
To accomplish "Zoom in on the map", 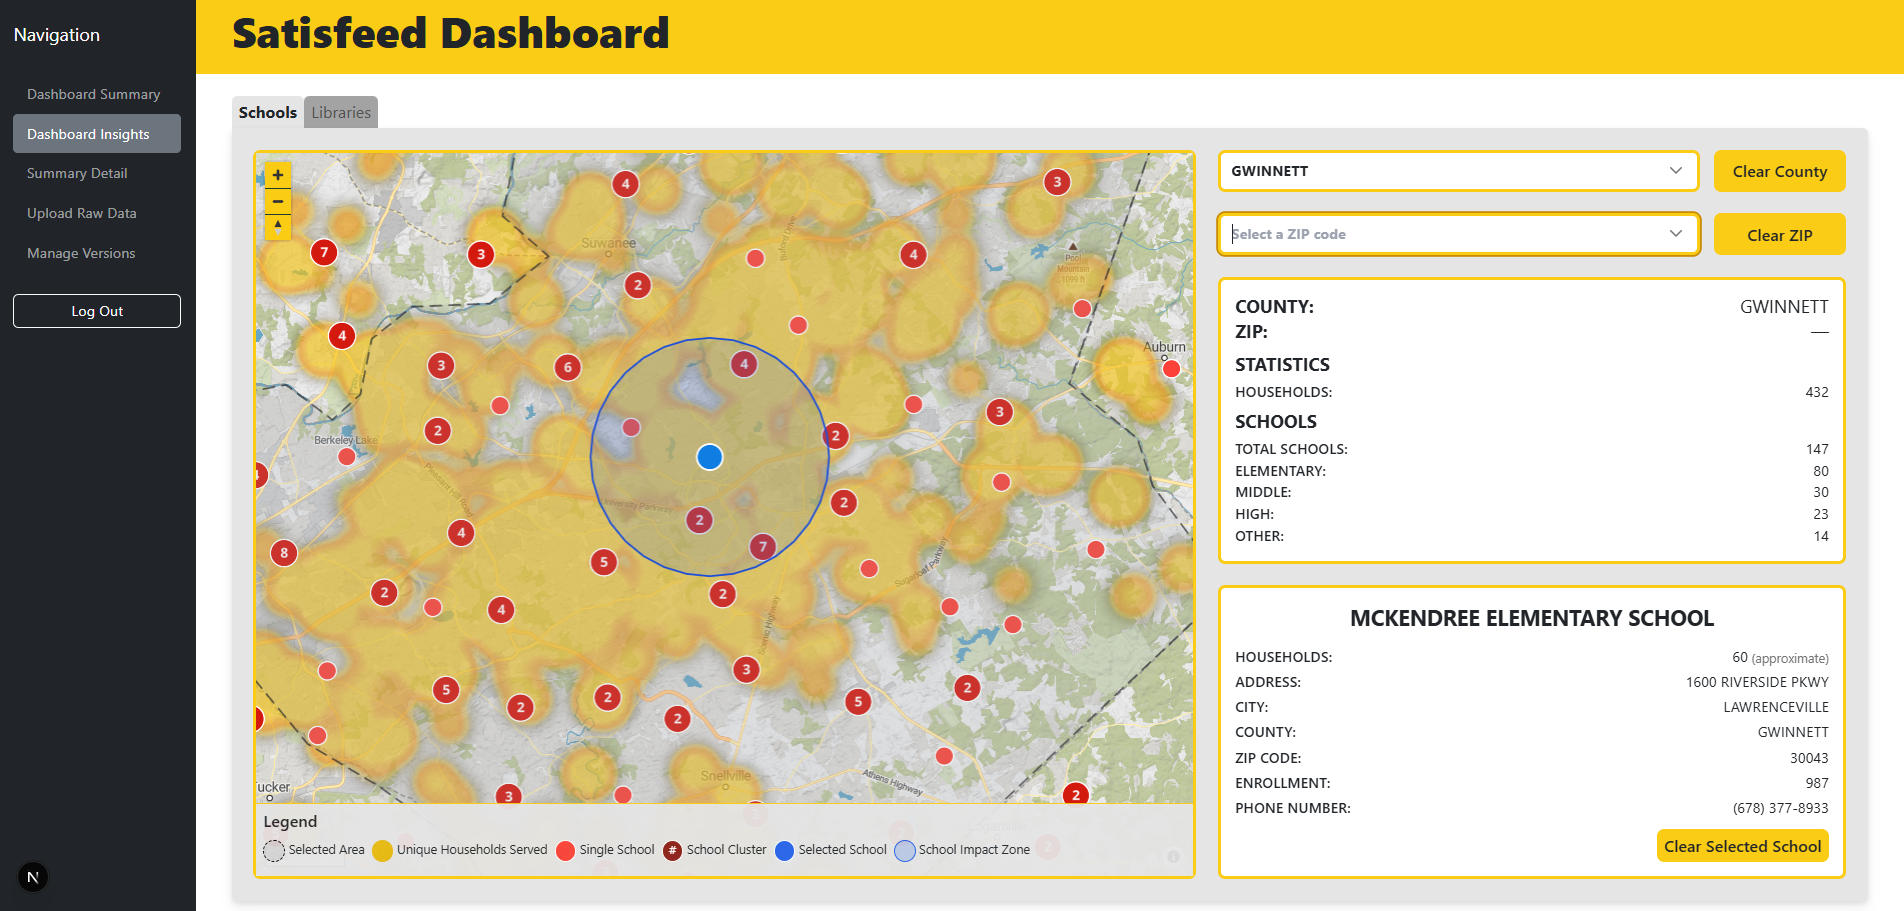I will coord(278,175).
